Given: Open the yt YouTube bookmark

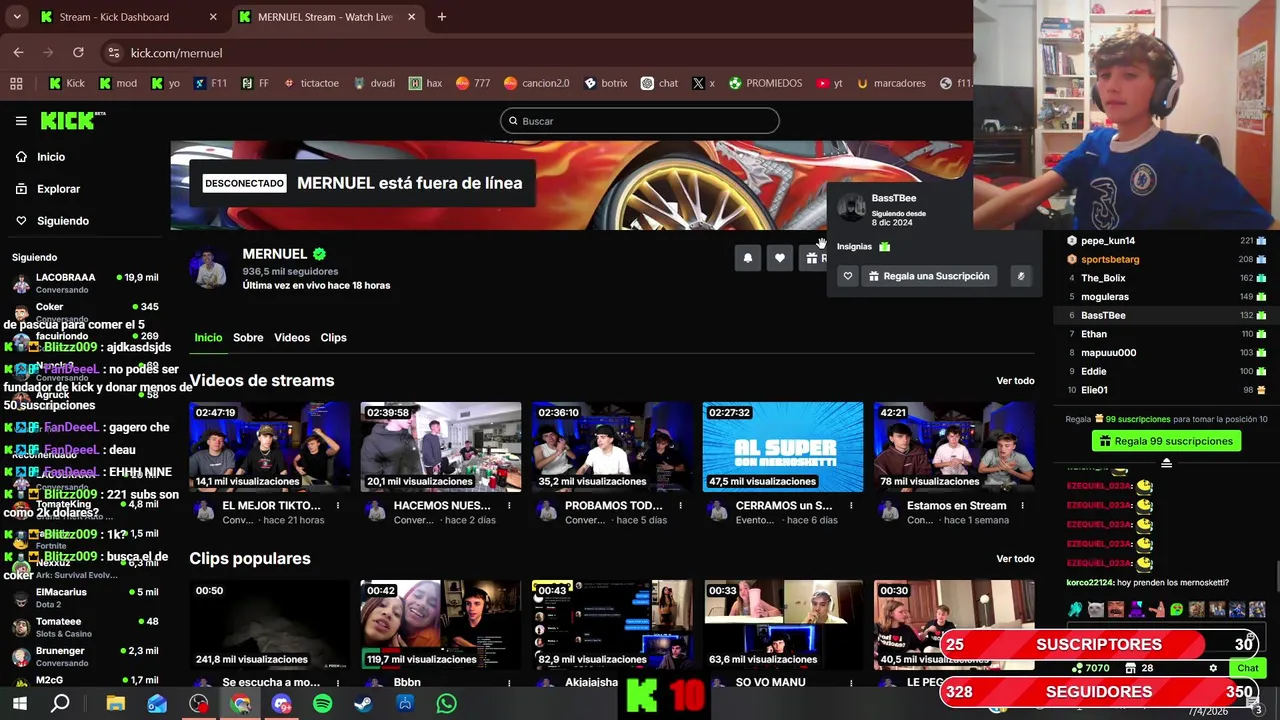Looking at the screenshot, I should 830,83.
